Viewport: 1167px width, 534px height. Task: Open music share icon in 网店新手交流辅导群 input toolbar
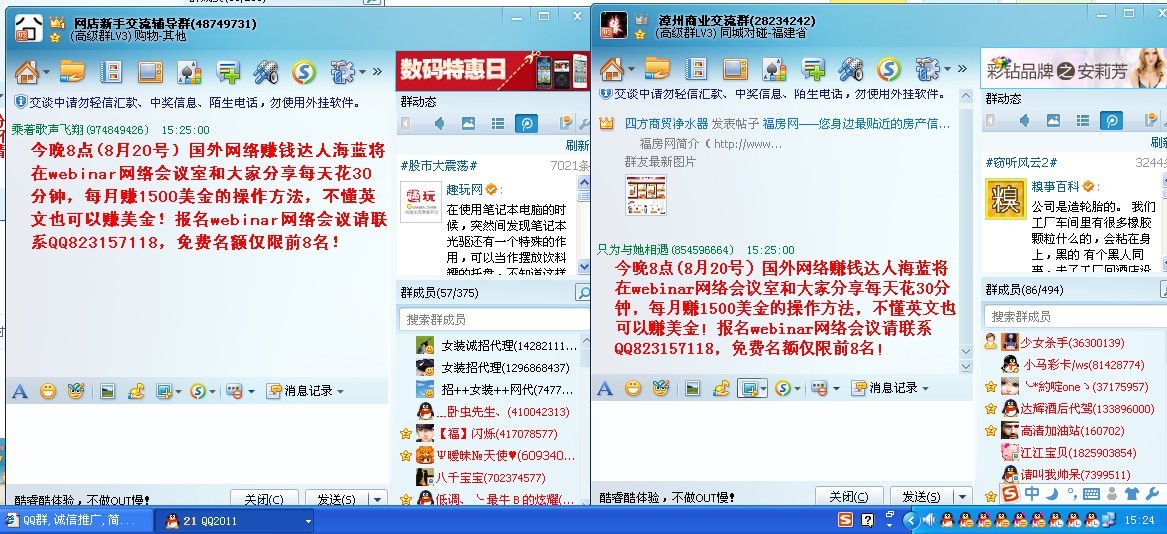(135, 391)
